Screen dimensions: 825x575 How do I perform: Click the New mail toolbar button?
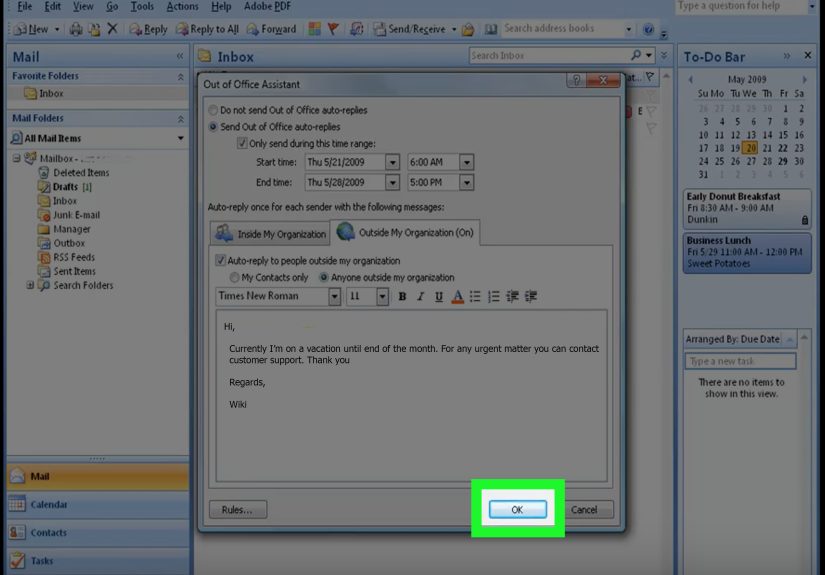pyautogui.click(x=32, y=29)
